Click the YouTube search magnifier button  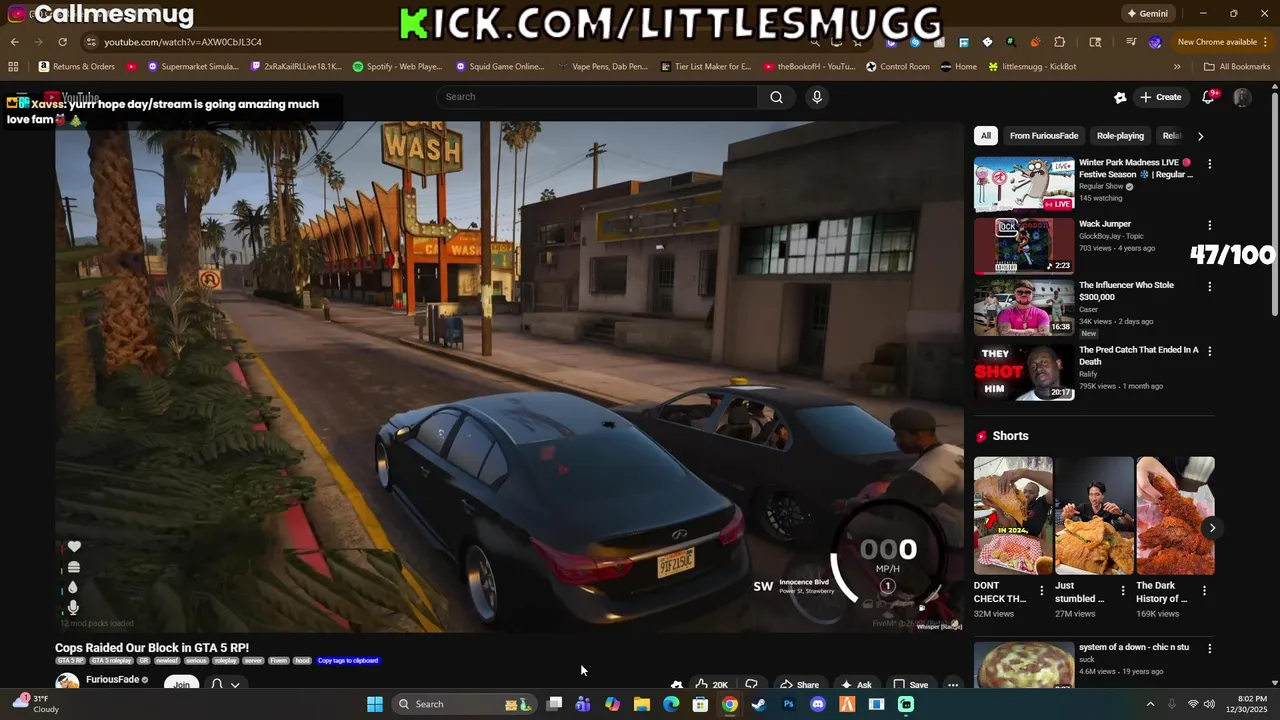776,97
